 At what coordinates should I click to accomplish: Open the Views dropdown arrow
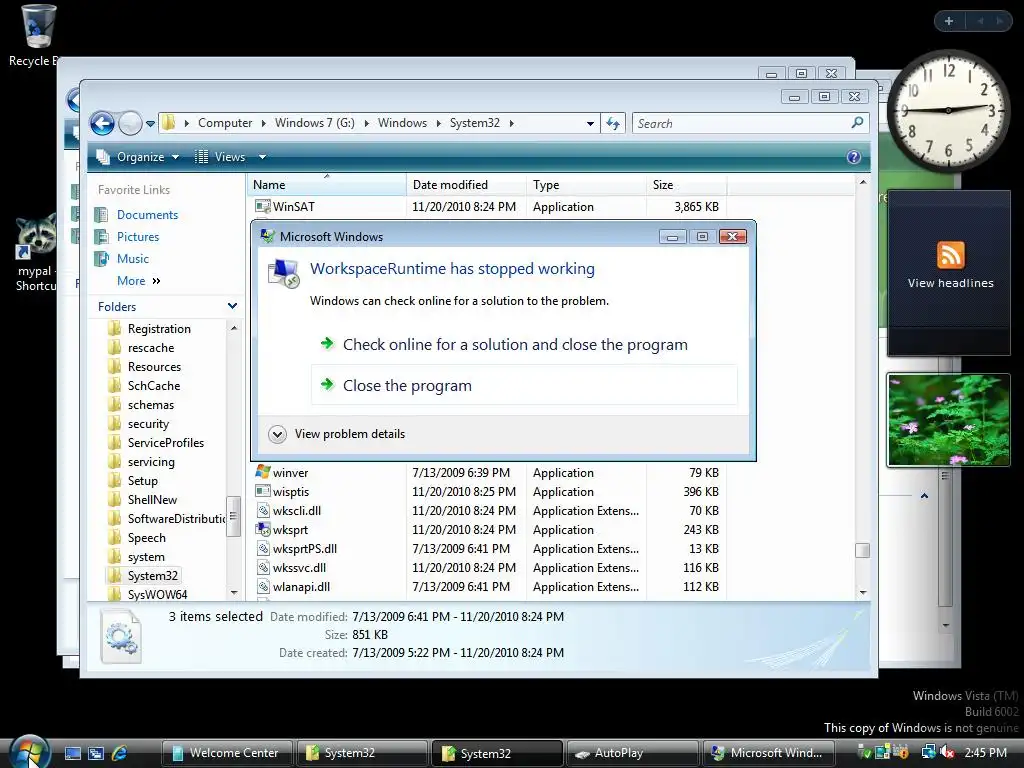click(x=262, y=157)
